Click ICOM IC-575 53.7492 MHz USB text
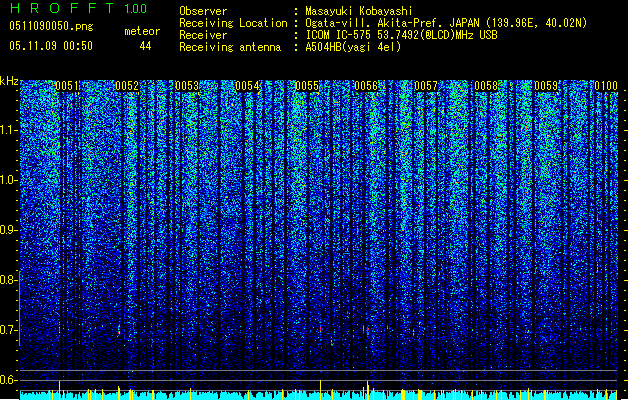Viewport: 629px width, 400px height. (x=401, y=35)
